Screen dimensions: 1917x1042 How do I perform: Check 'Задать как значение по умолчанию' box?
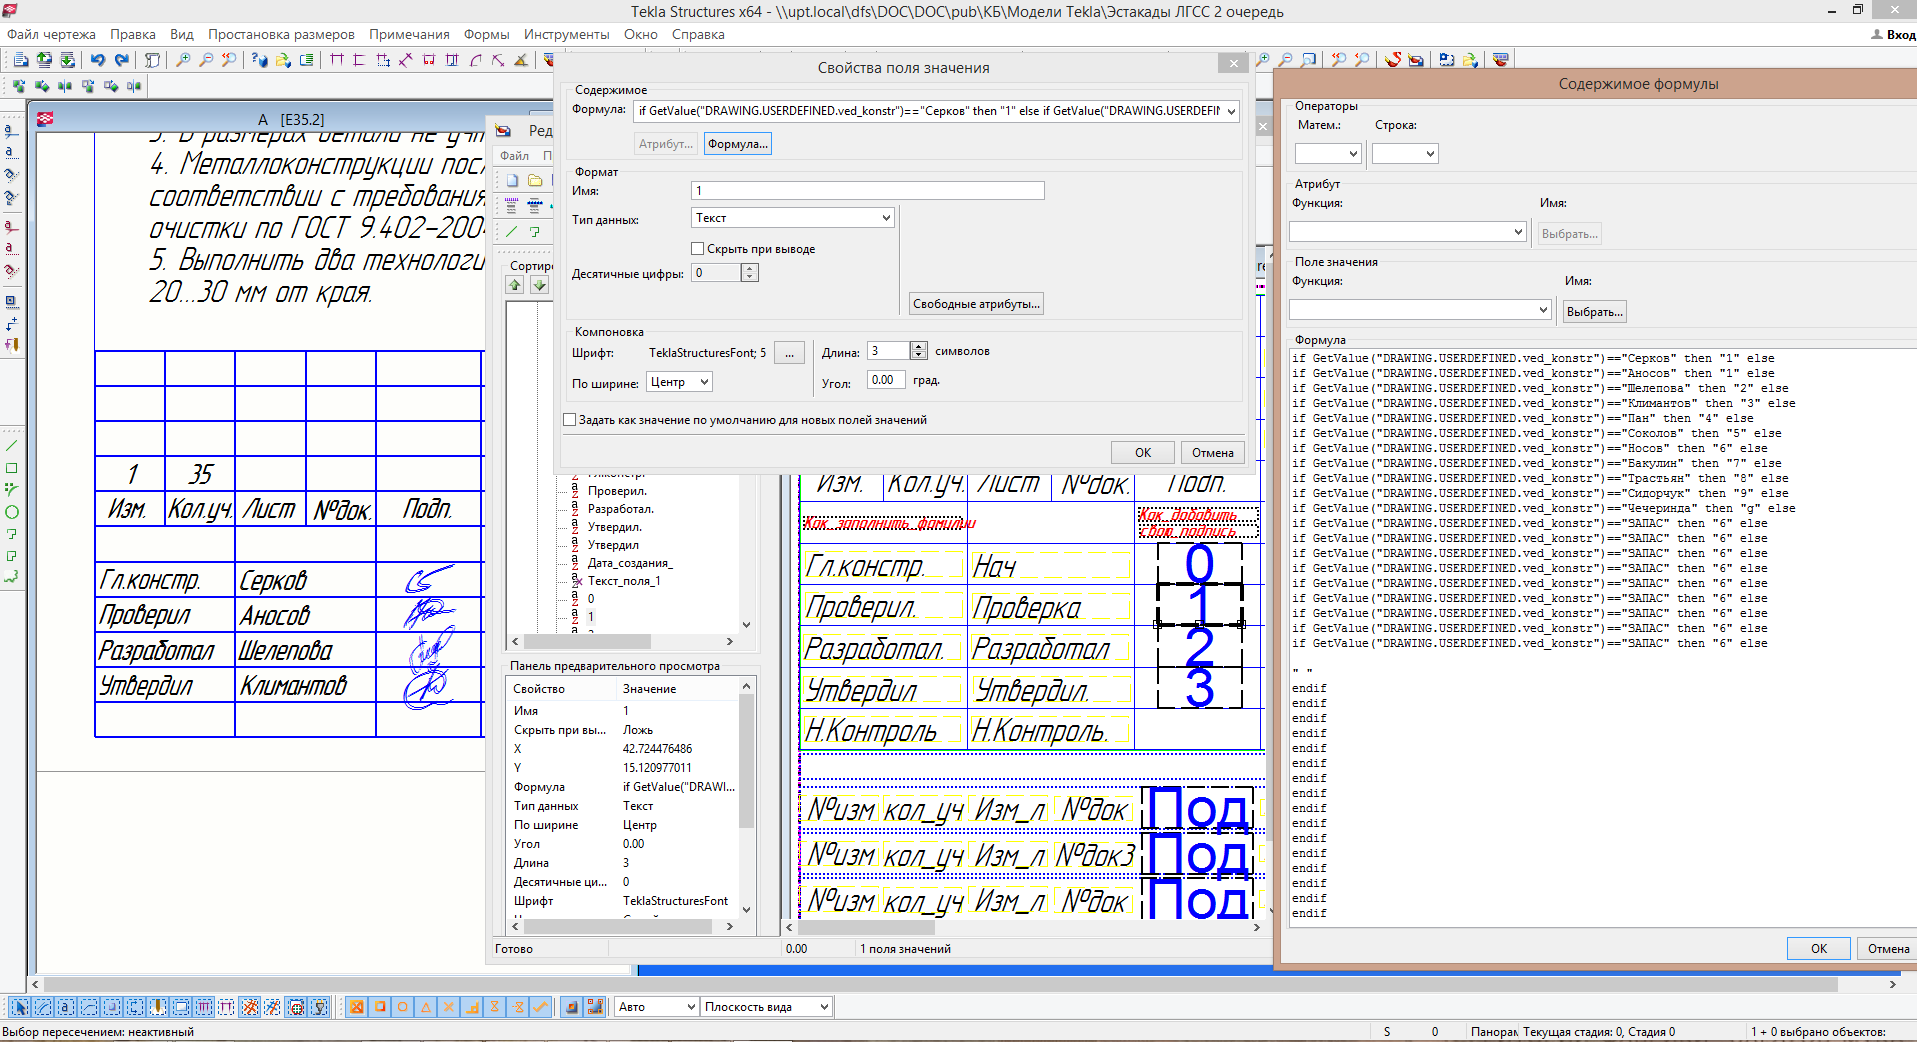point(570,420)
